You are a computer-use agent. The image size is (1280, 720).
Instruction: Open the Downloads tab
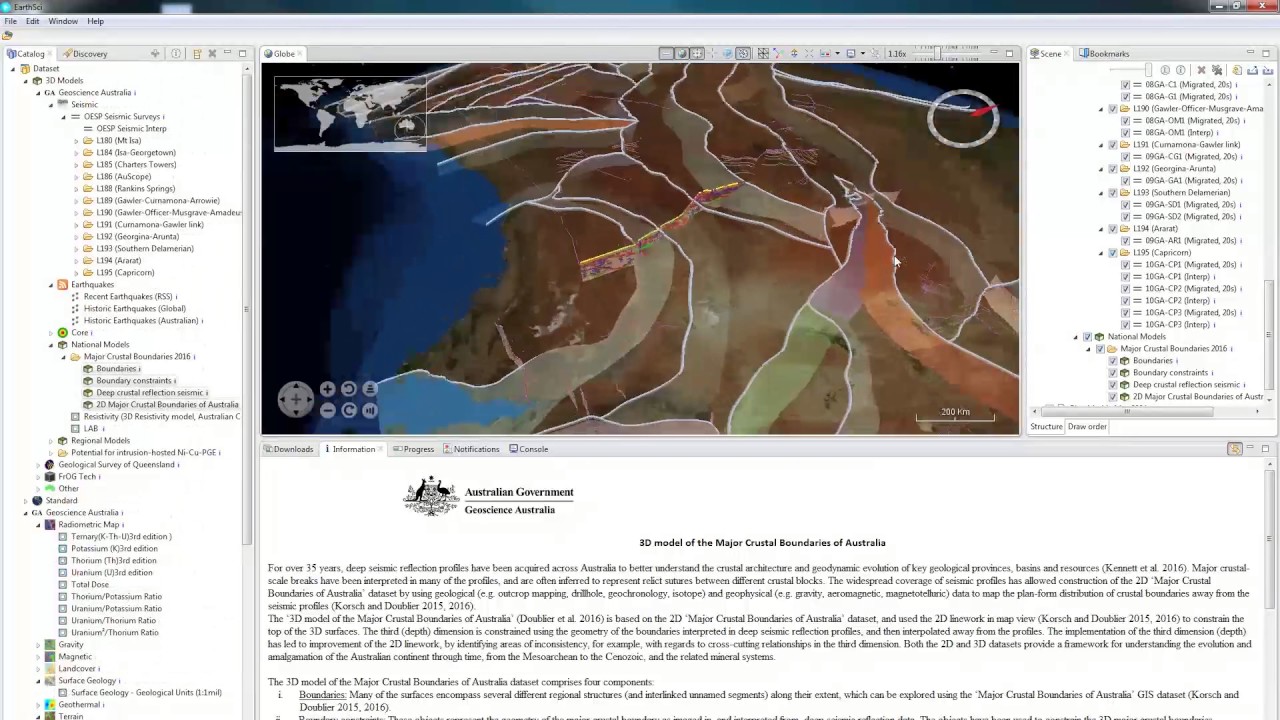click(x=287, y=449)
